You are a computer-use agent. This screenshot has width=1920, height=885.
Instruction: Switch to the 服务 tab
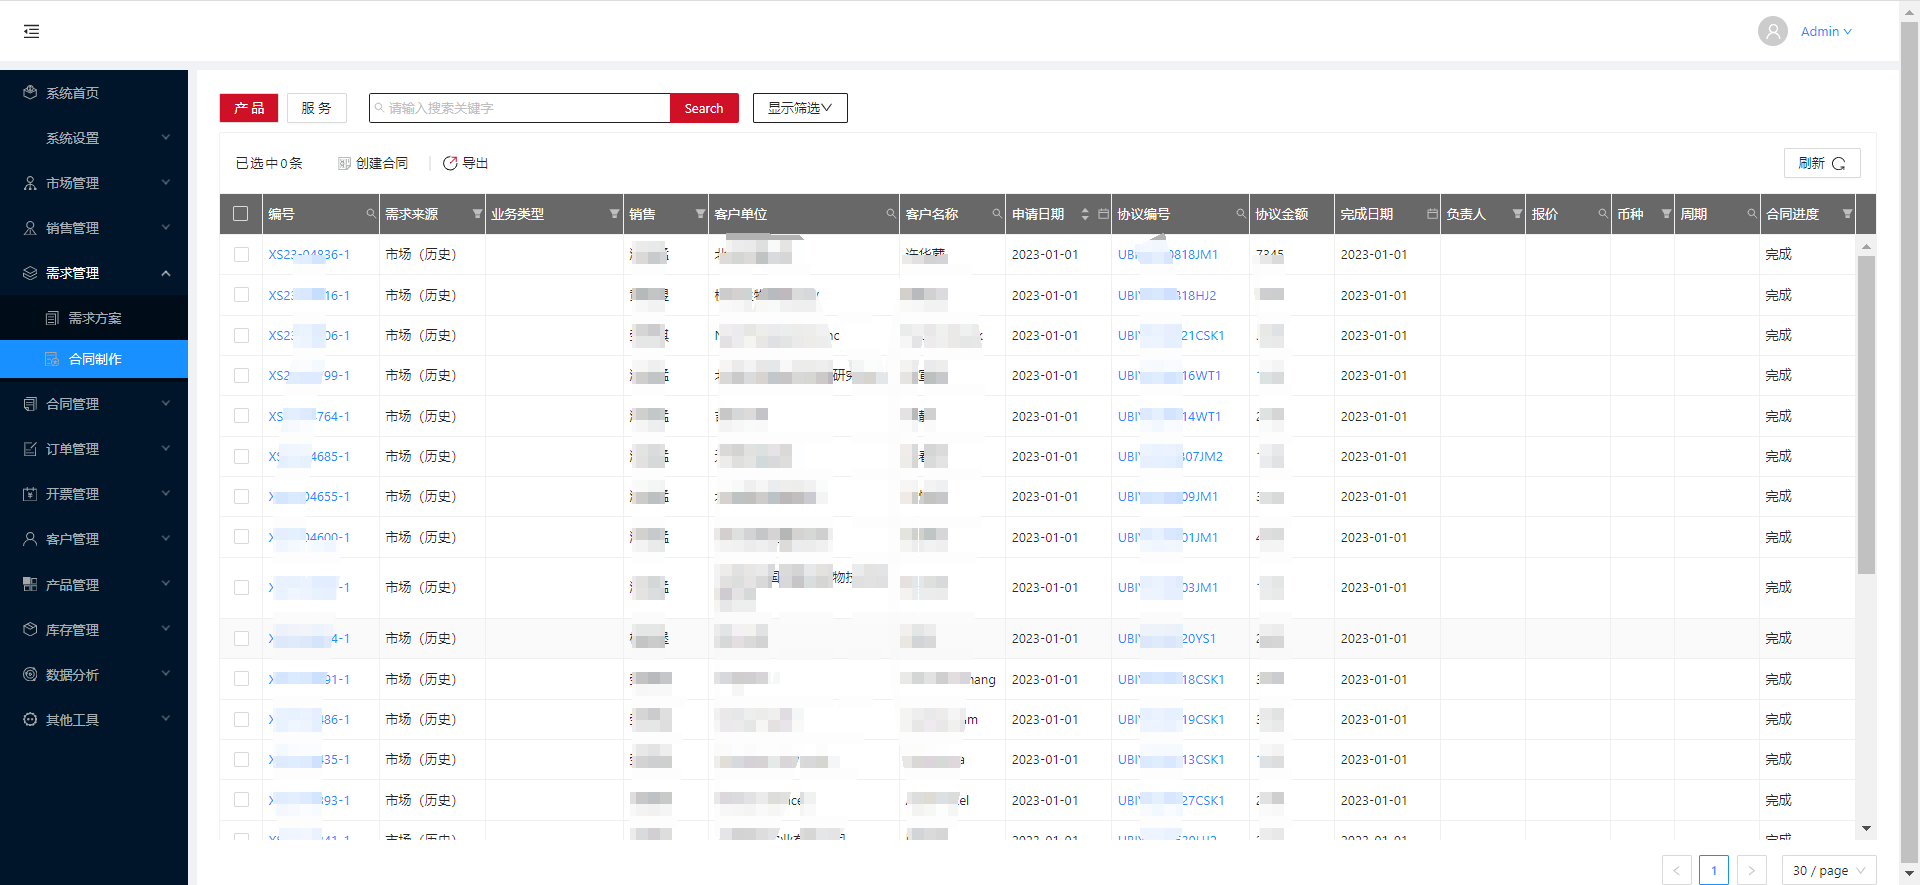(x=317, y=108)
